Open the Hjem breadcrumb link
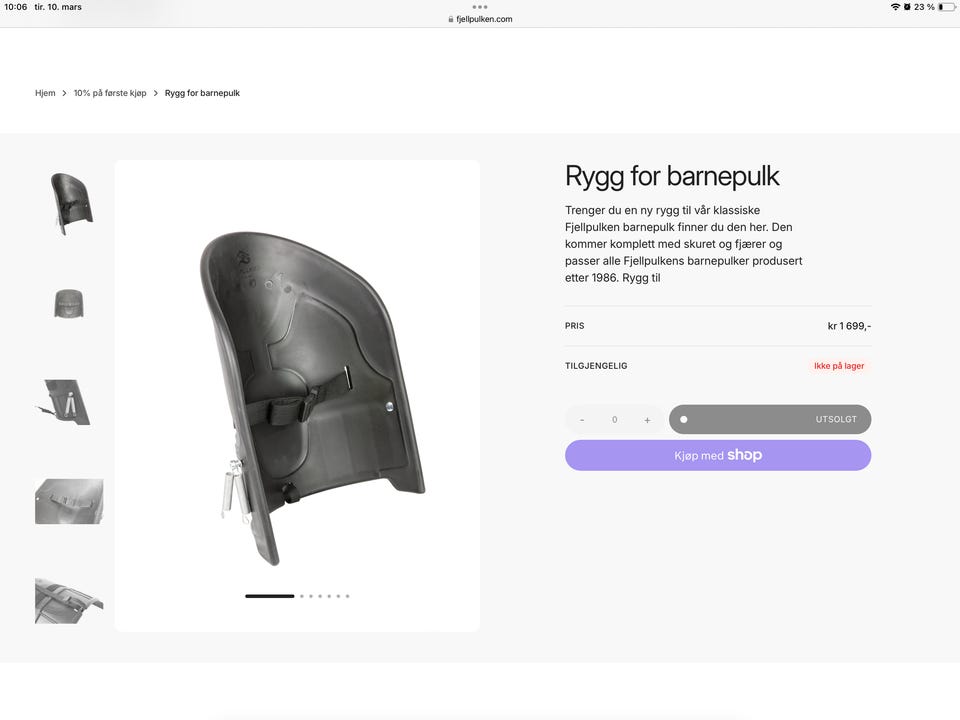 (45, 93)
